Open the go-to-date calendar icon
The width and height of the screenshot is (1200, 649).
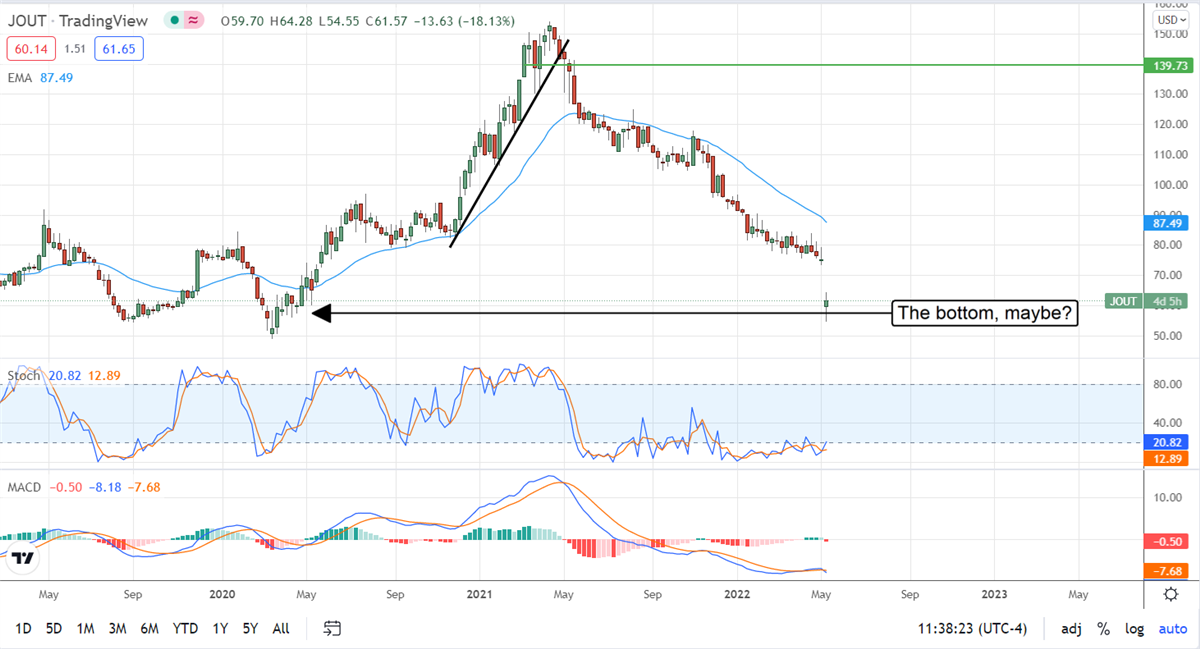pyautogui.click(x=333, y=629)
